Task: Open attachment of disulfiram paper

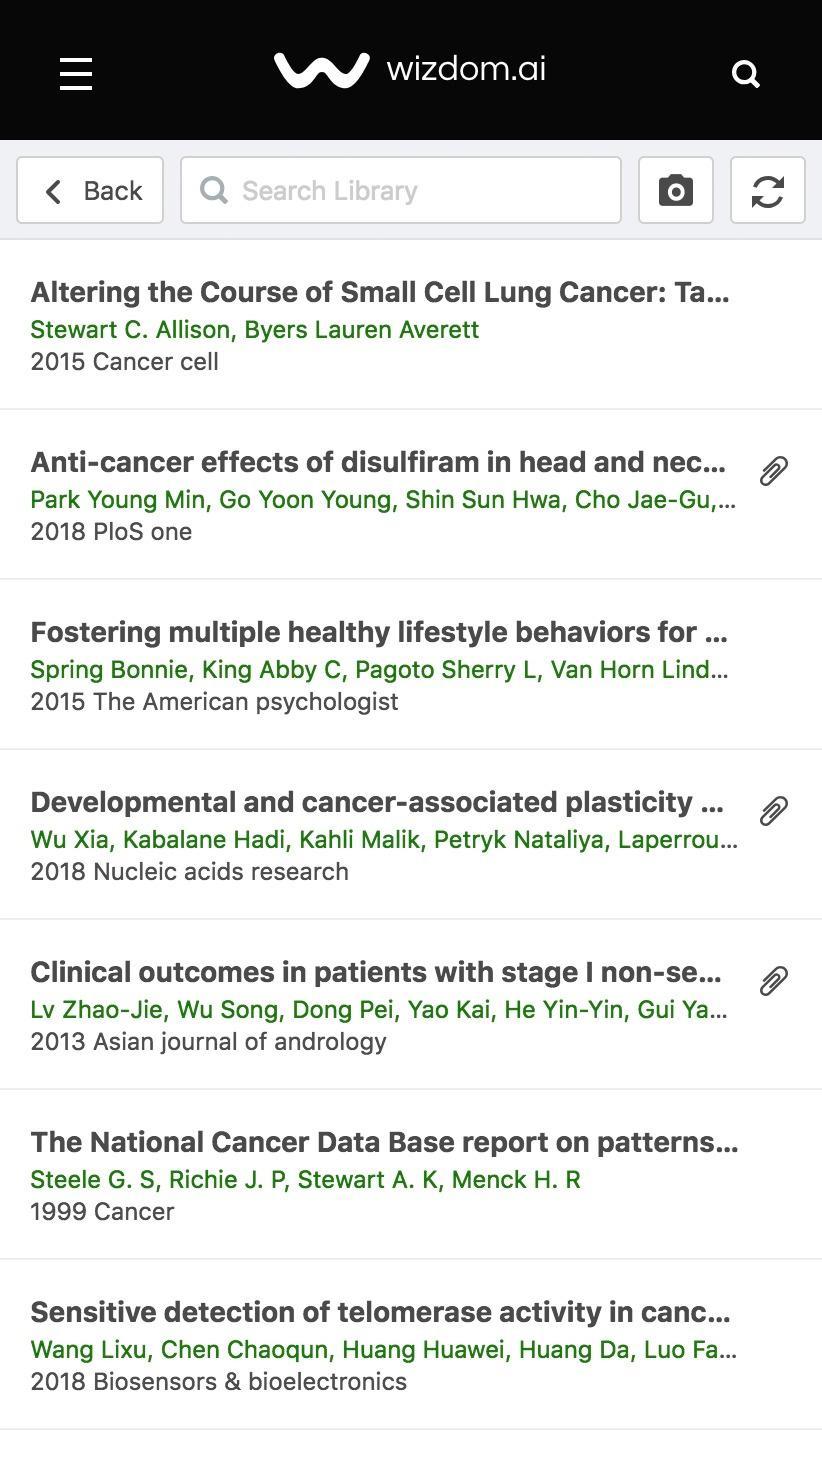Action: coord(774,470)
